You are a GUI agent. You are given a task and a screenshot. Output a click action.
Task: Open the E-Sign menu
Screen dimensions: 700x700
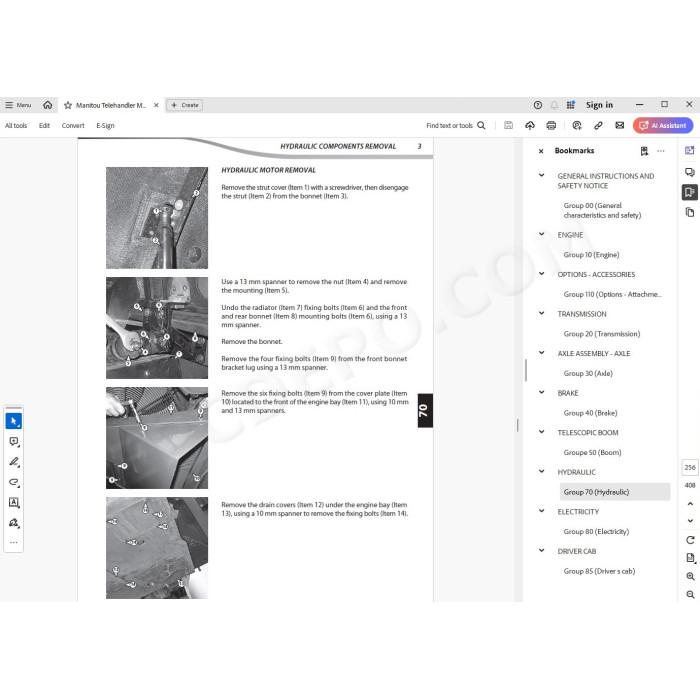pos(105,126)
